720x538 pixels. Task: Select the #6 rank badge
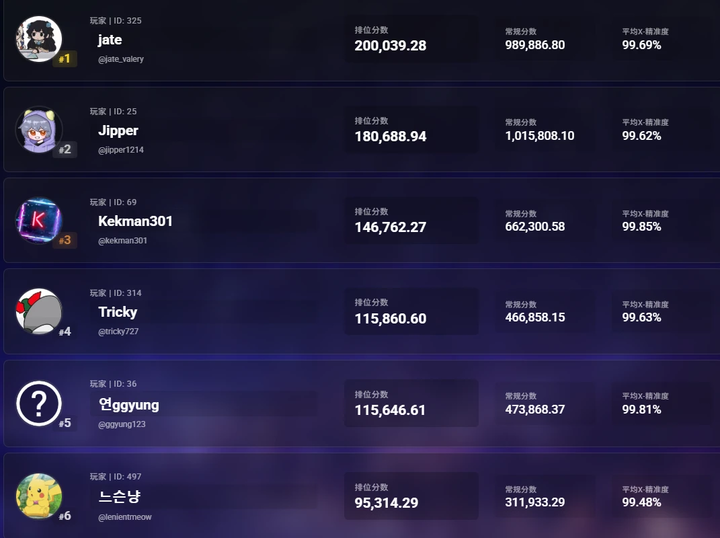[x=65, y=516]
